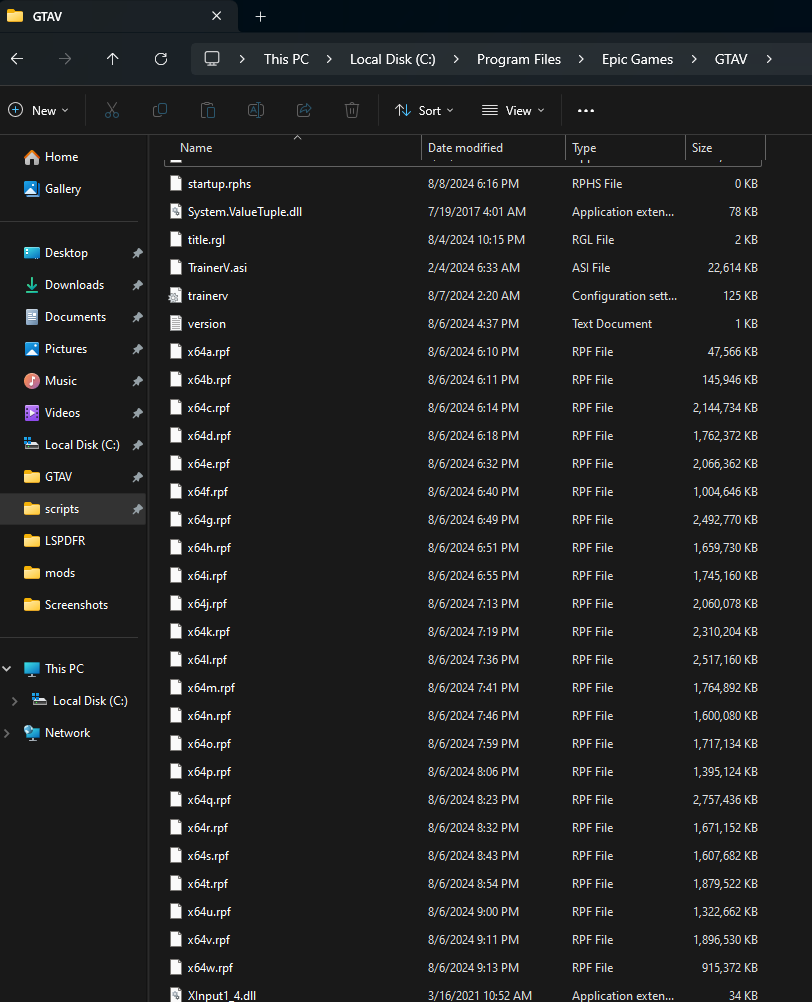This screenshot has height=1002, width=812.
Task: Expand Local Disk (C:) under This PC
Action: click(14, 701)
